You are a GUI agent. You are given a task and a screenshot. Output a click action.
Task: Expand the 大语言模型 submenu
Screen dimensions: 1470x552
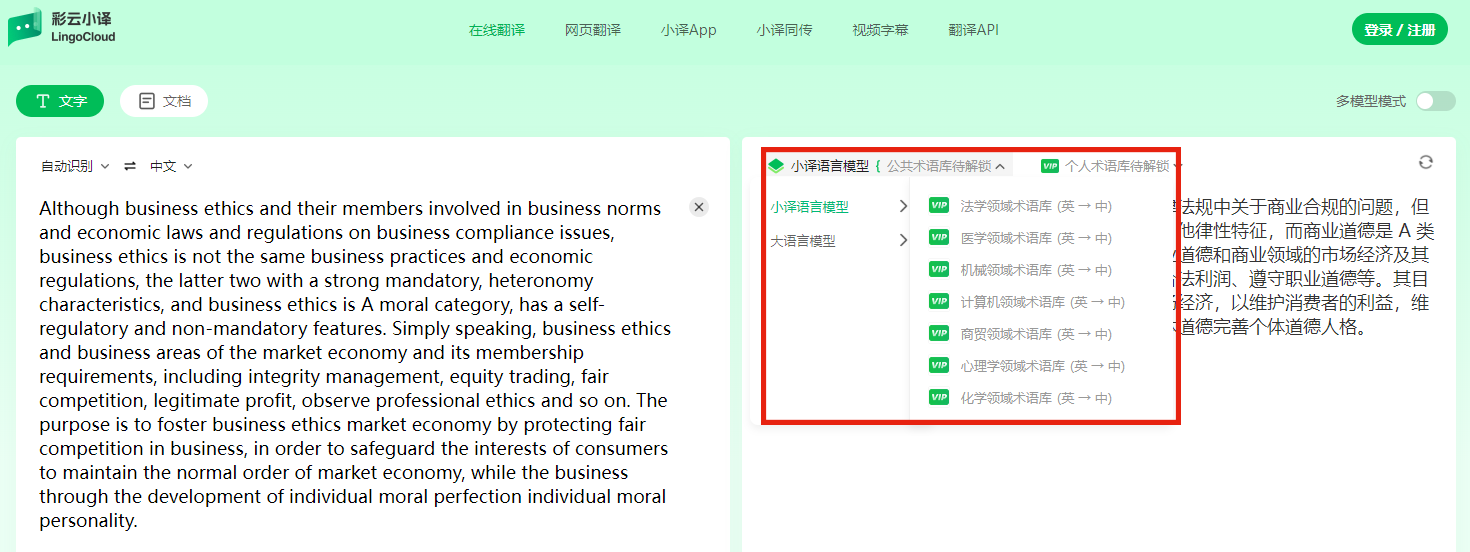tap(839, 241)
